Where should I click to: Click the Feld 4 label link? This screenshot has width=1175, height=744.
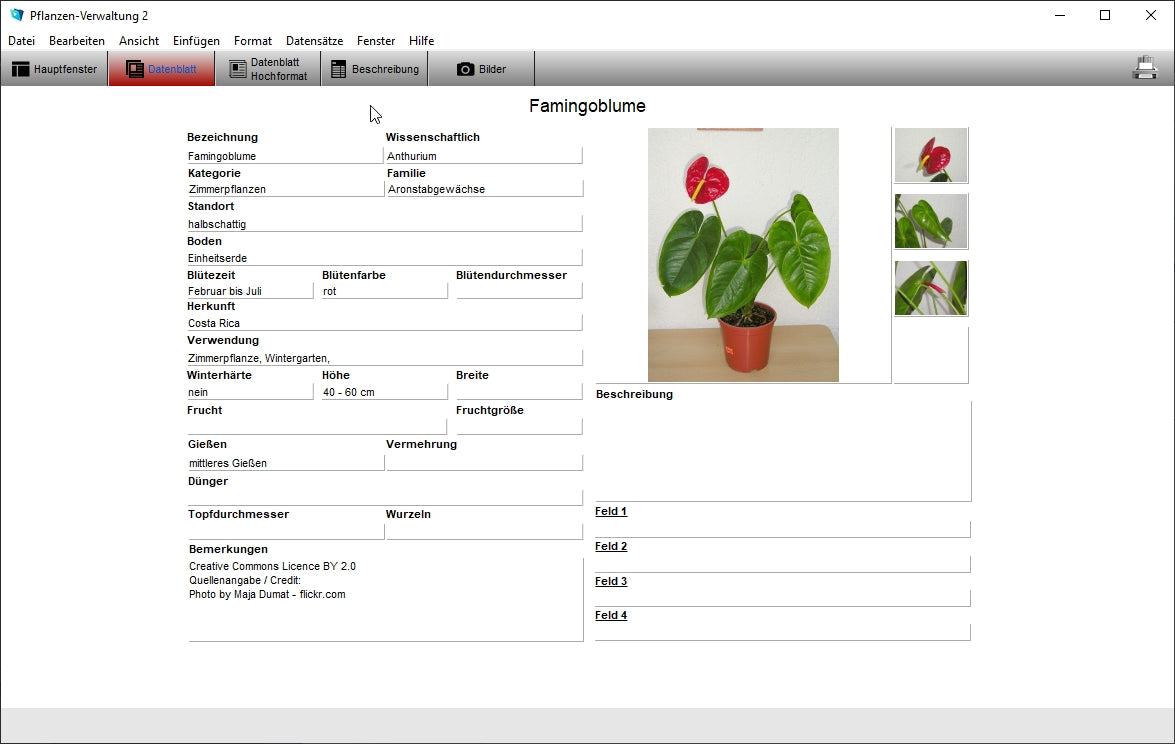click(x=611, y=616)
